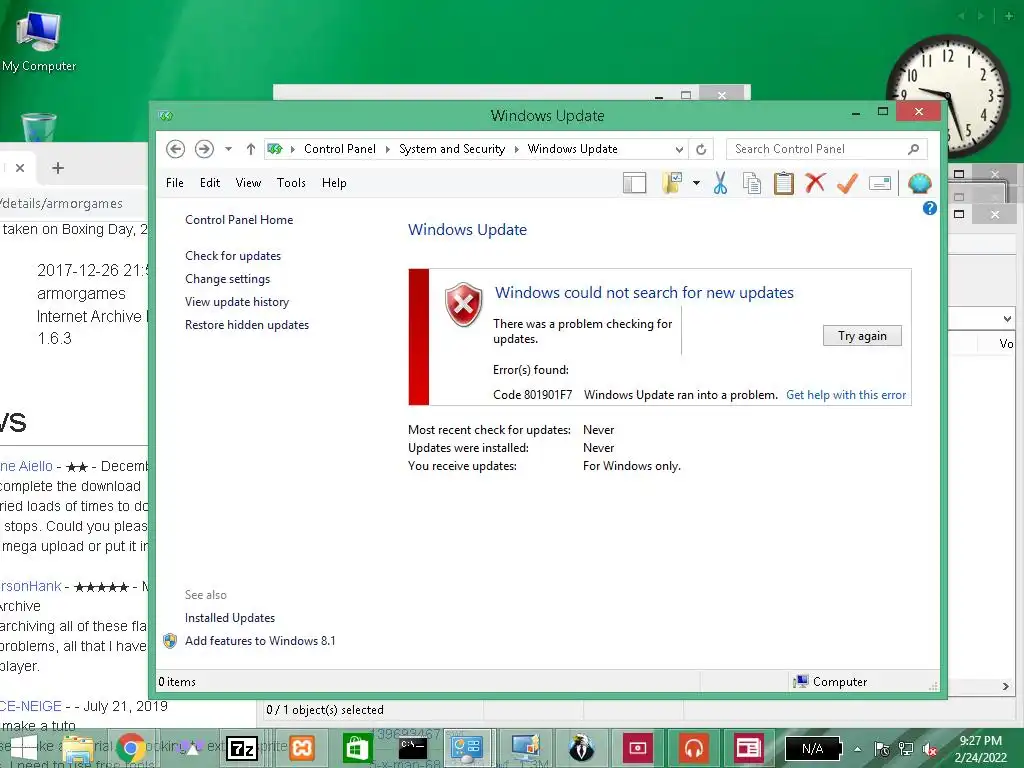Click the Up one level arrow
The image size is (1024, 768).
tap(250, 149)
